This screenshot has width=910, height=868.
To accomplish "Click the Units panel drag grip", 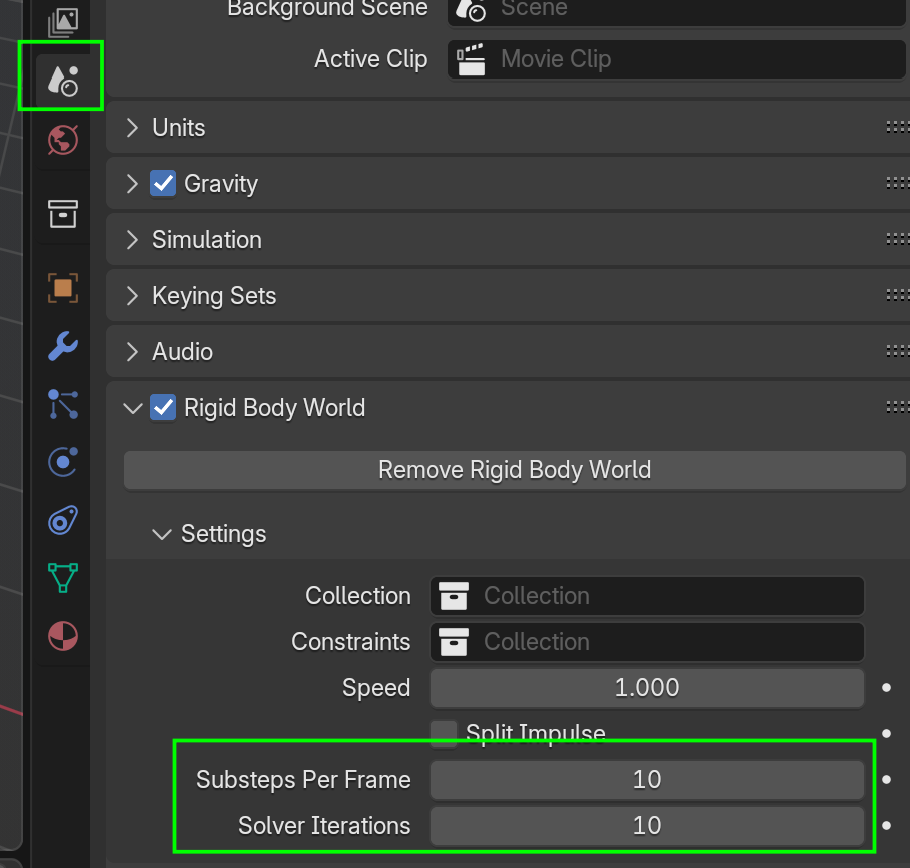I will point(898,127).
